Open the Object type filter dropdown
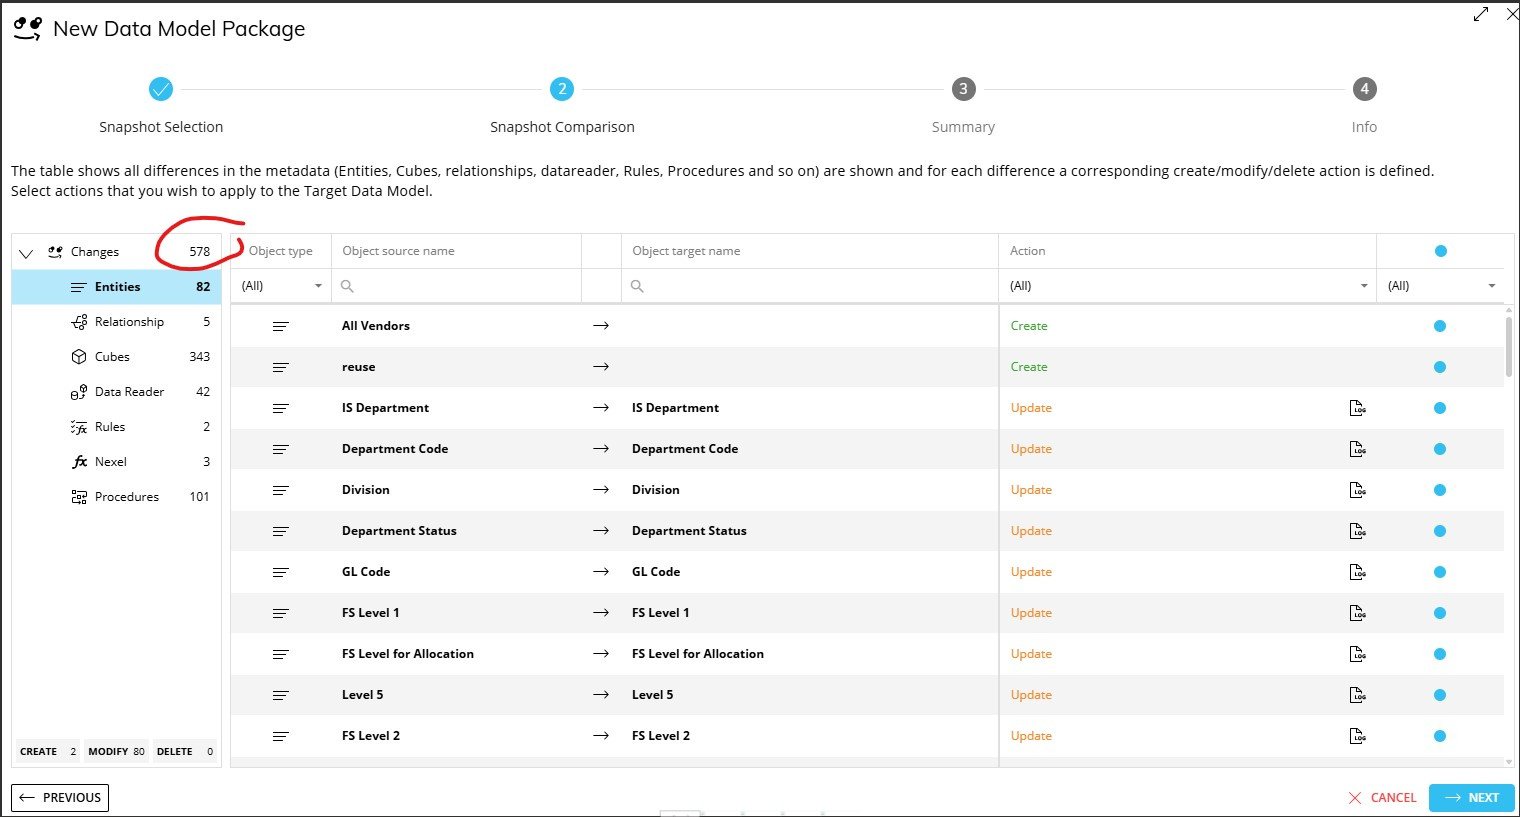This screenshot has width=1520, height=817. 318,286
